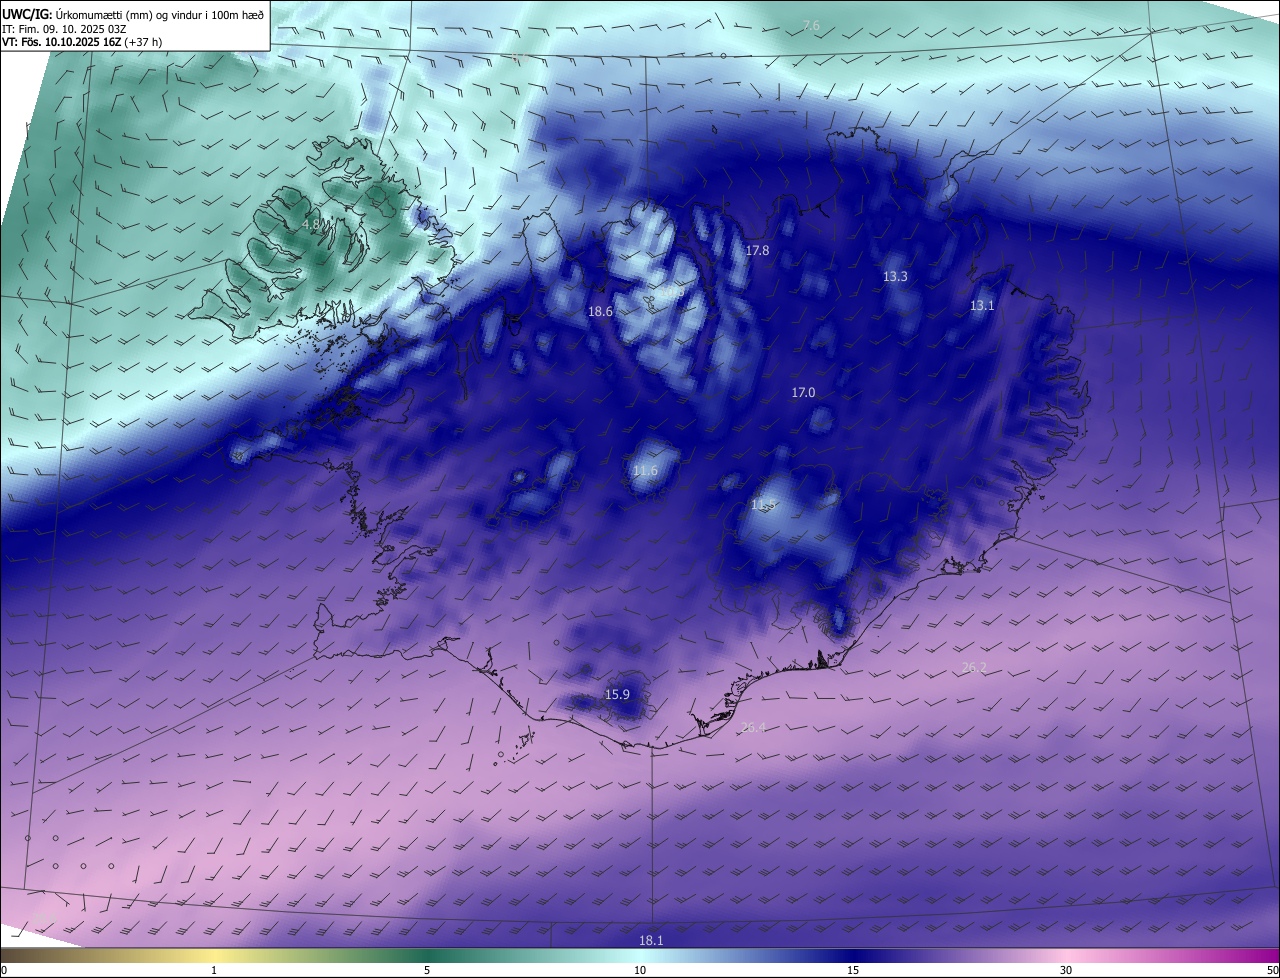The image size is (1280, 978).
Task: Click the 15.9 value label near the south coast
Action: 618,694
